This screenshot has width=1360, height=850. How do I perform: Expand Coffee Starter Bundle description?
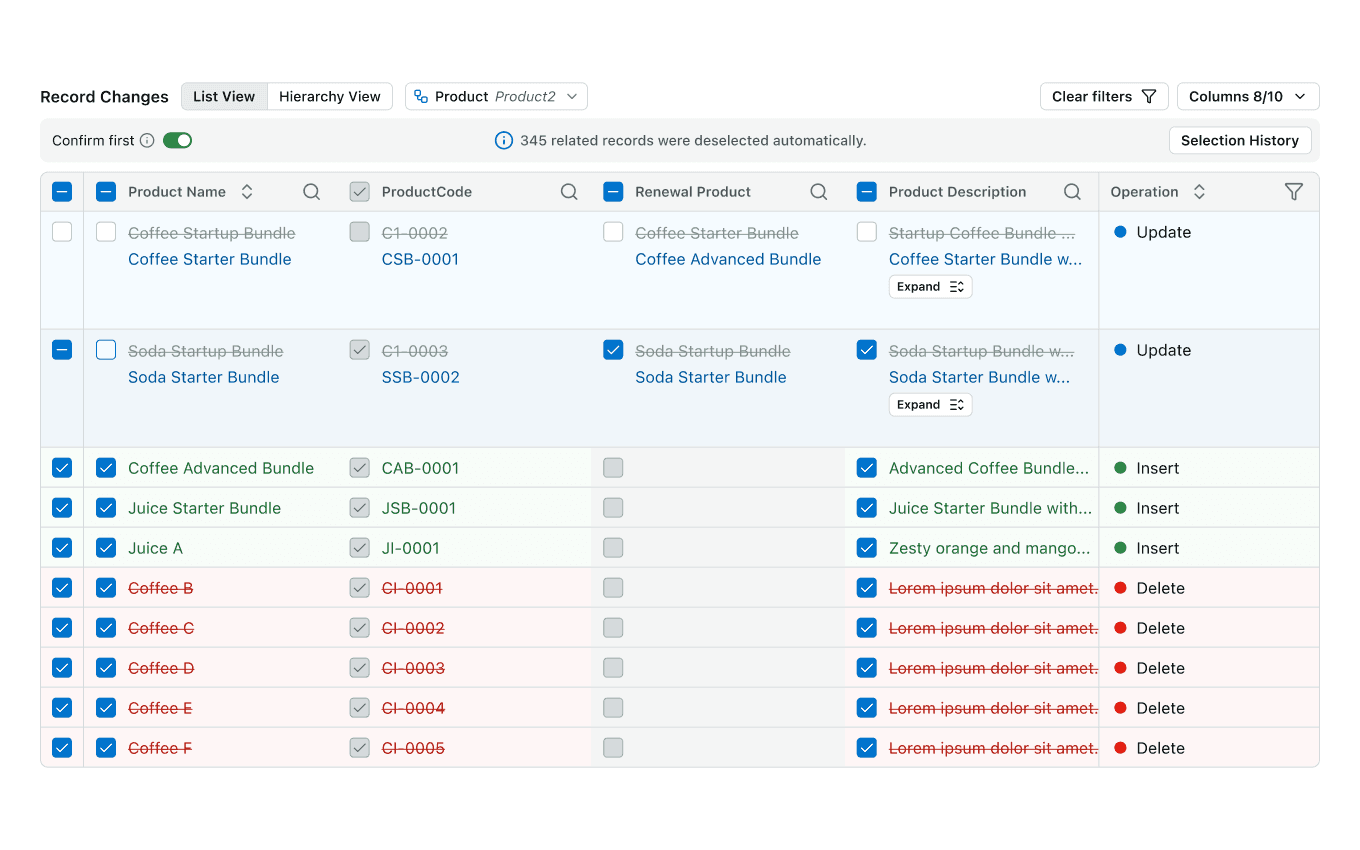[x=930, y=287]
